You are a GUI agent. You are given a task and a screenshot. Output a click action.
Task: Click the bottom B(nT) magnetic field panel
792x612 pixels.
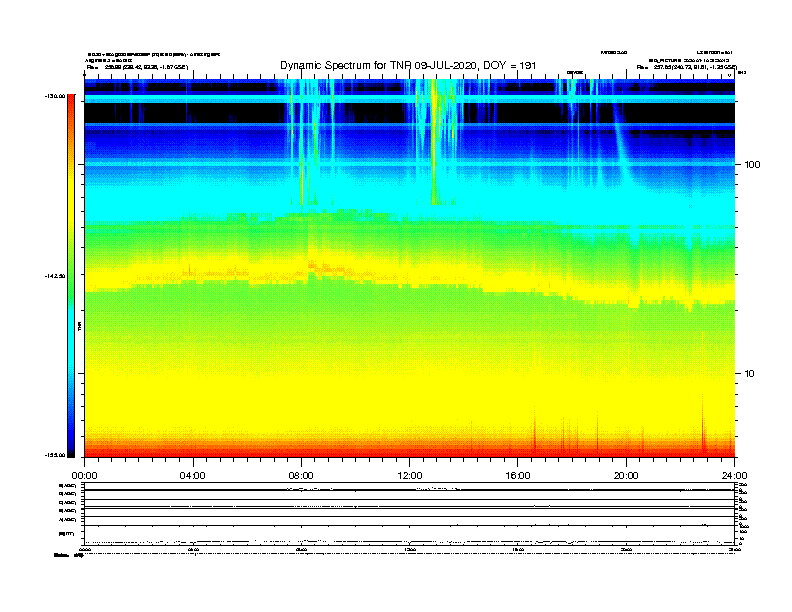pyautogui.click(x=409, y=534)
